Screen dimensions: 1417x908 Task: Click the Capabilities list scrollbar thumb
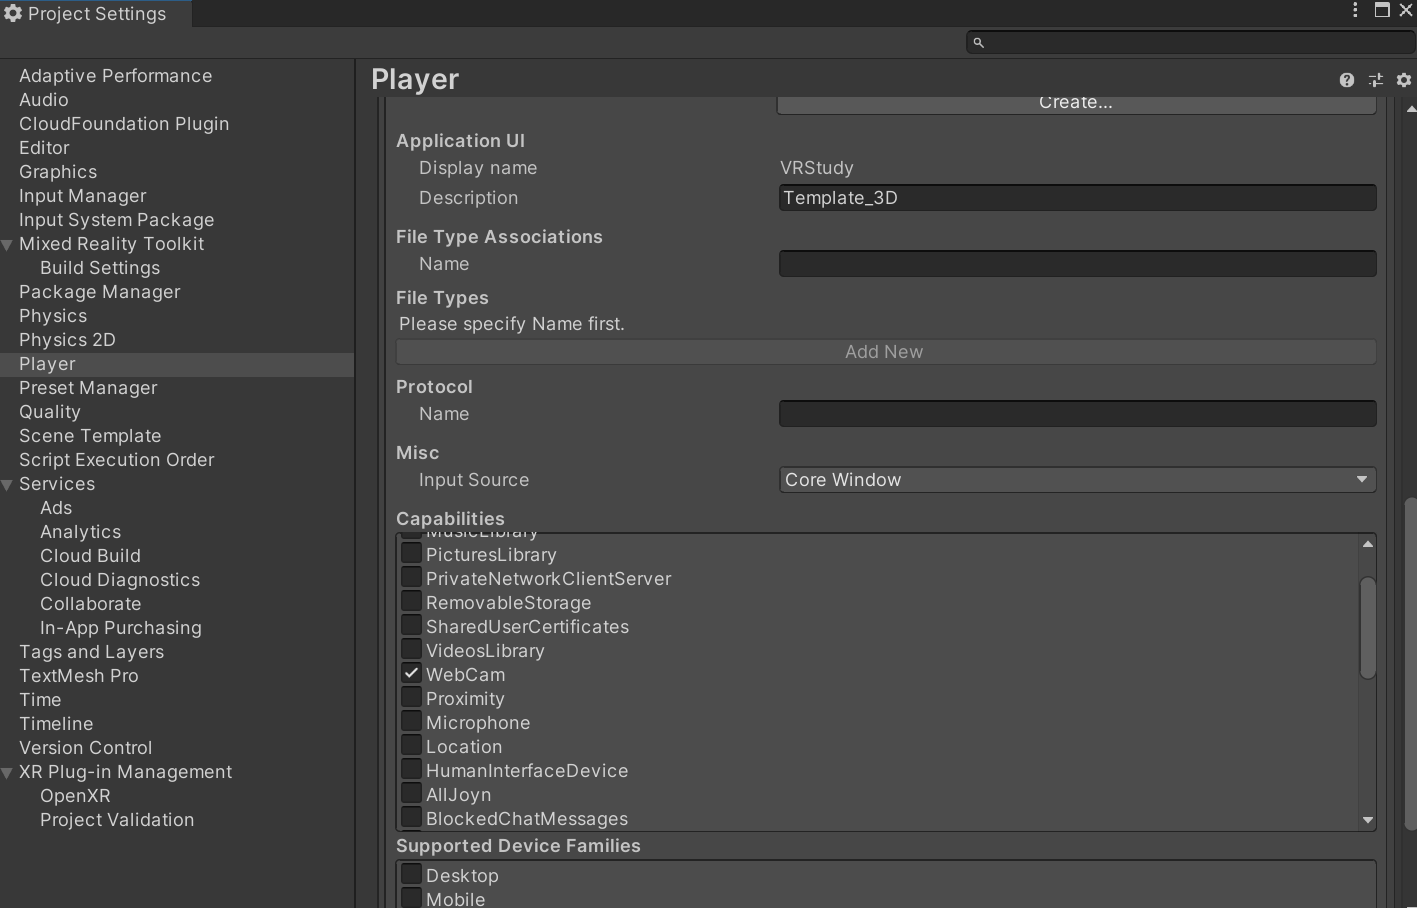click(x=1367, y=628)
